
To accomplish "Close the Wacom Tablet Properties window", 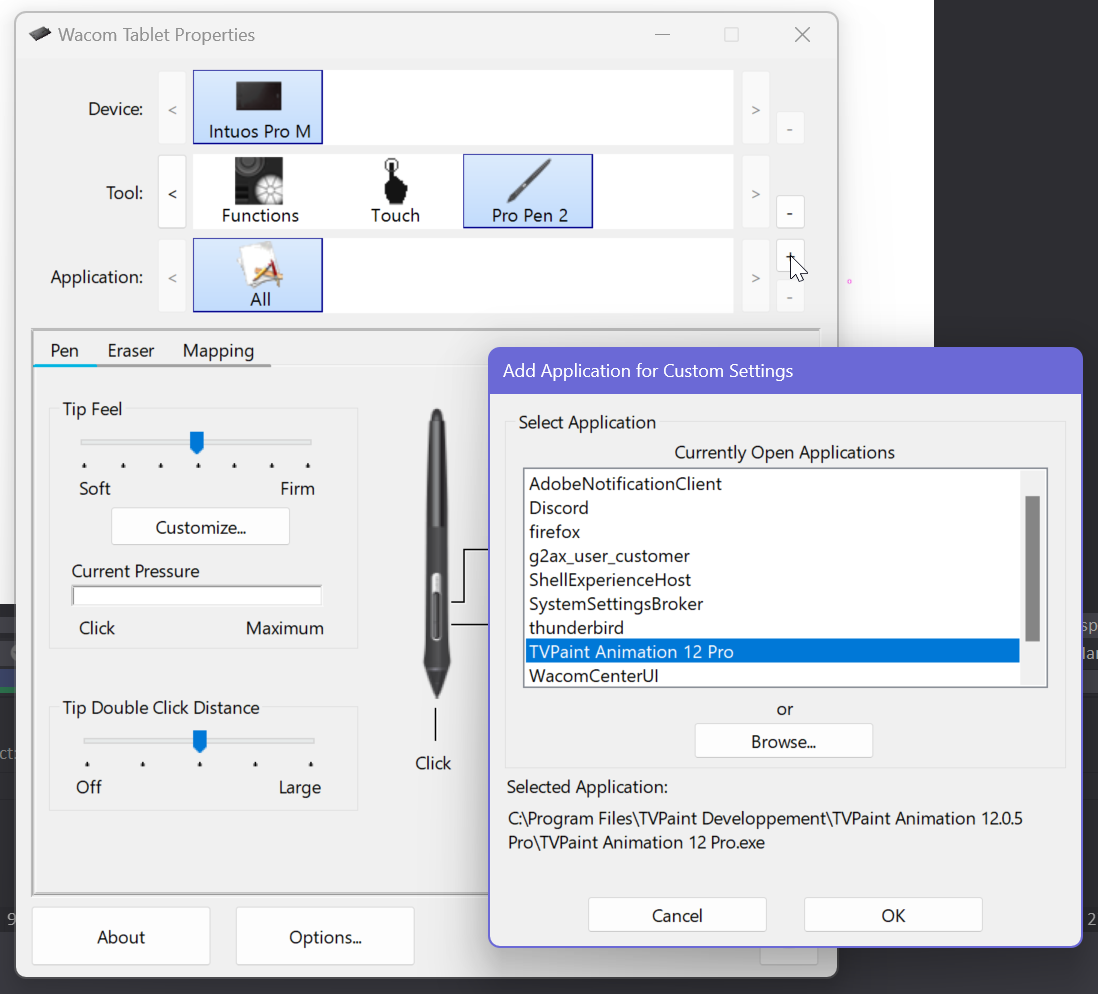I will coord(802,34).
